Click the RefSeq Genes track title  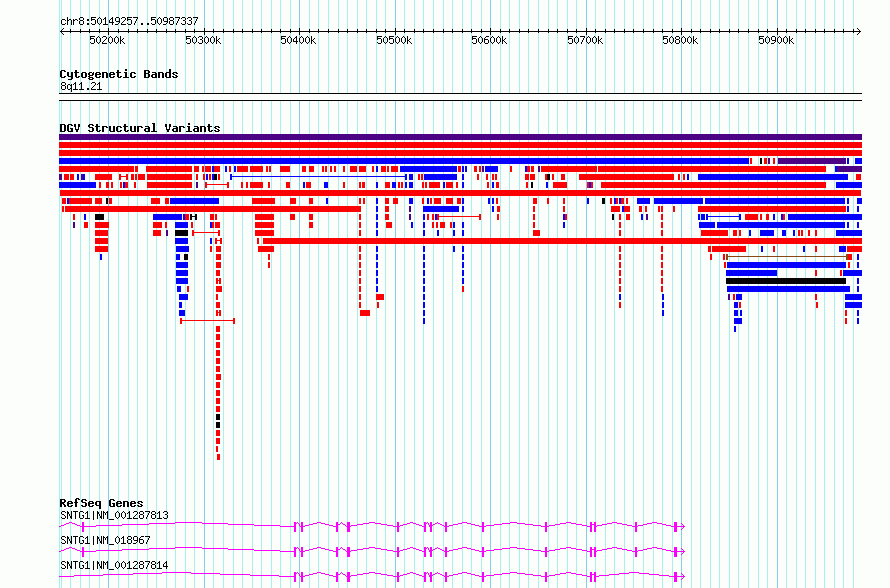click(x=101, y=503)
